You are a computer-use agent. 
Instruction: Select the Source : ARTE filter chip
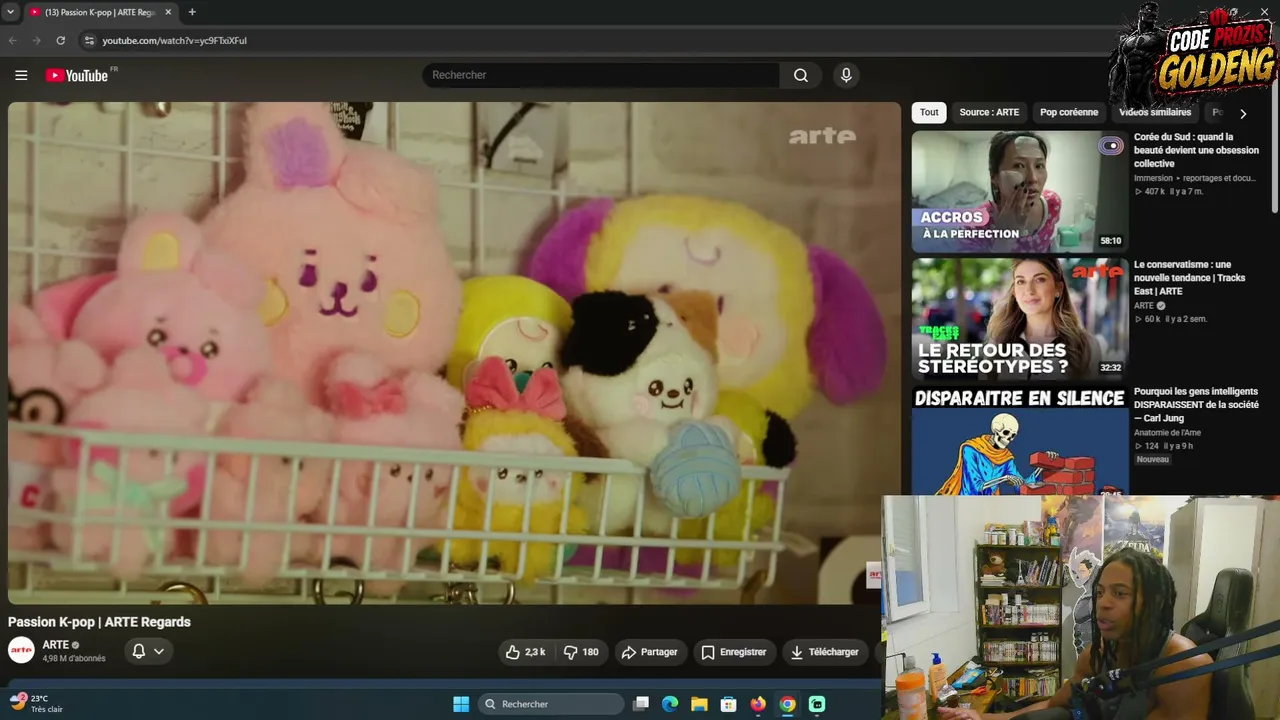(x=989, y=112)
